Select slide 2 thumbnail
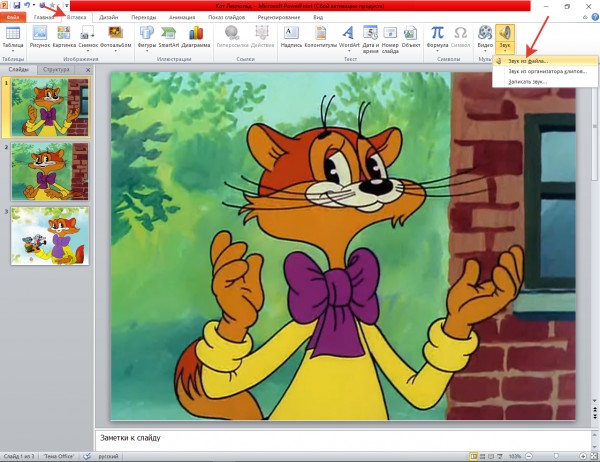Screen dimensions: 600x462 pyautogui.click(x=50, y=171)
